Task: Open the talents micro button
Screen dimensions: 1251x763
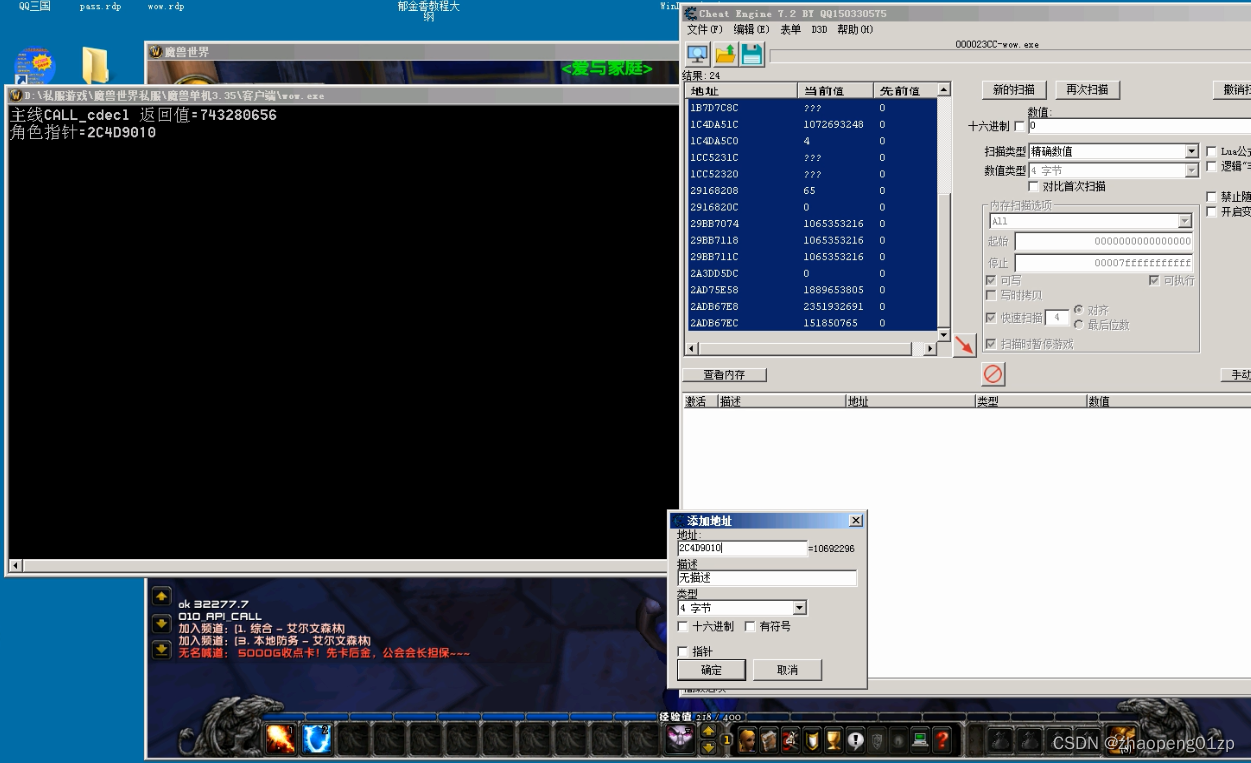Action: click(x=791, y=741)
